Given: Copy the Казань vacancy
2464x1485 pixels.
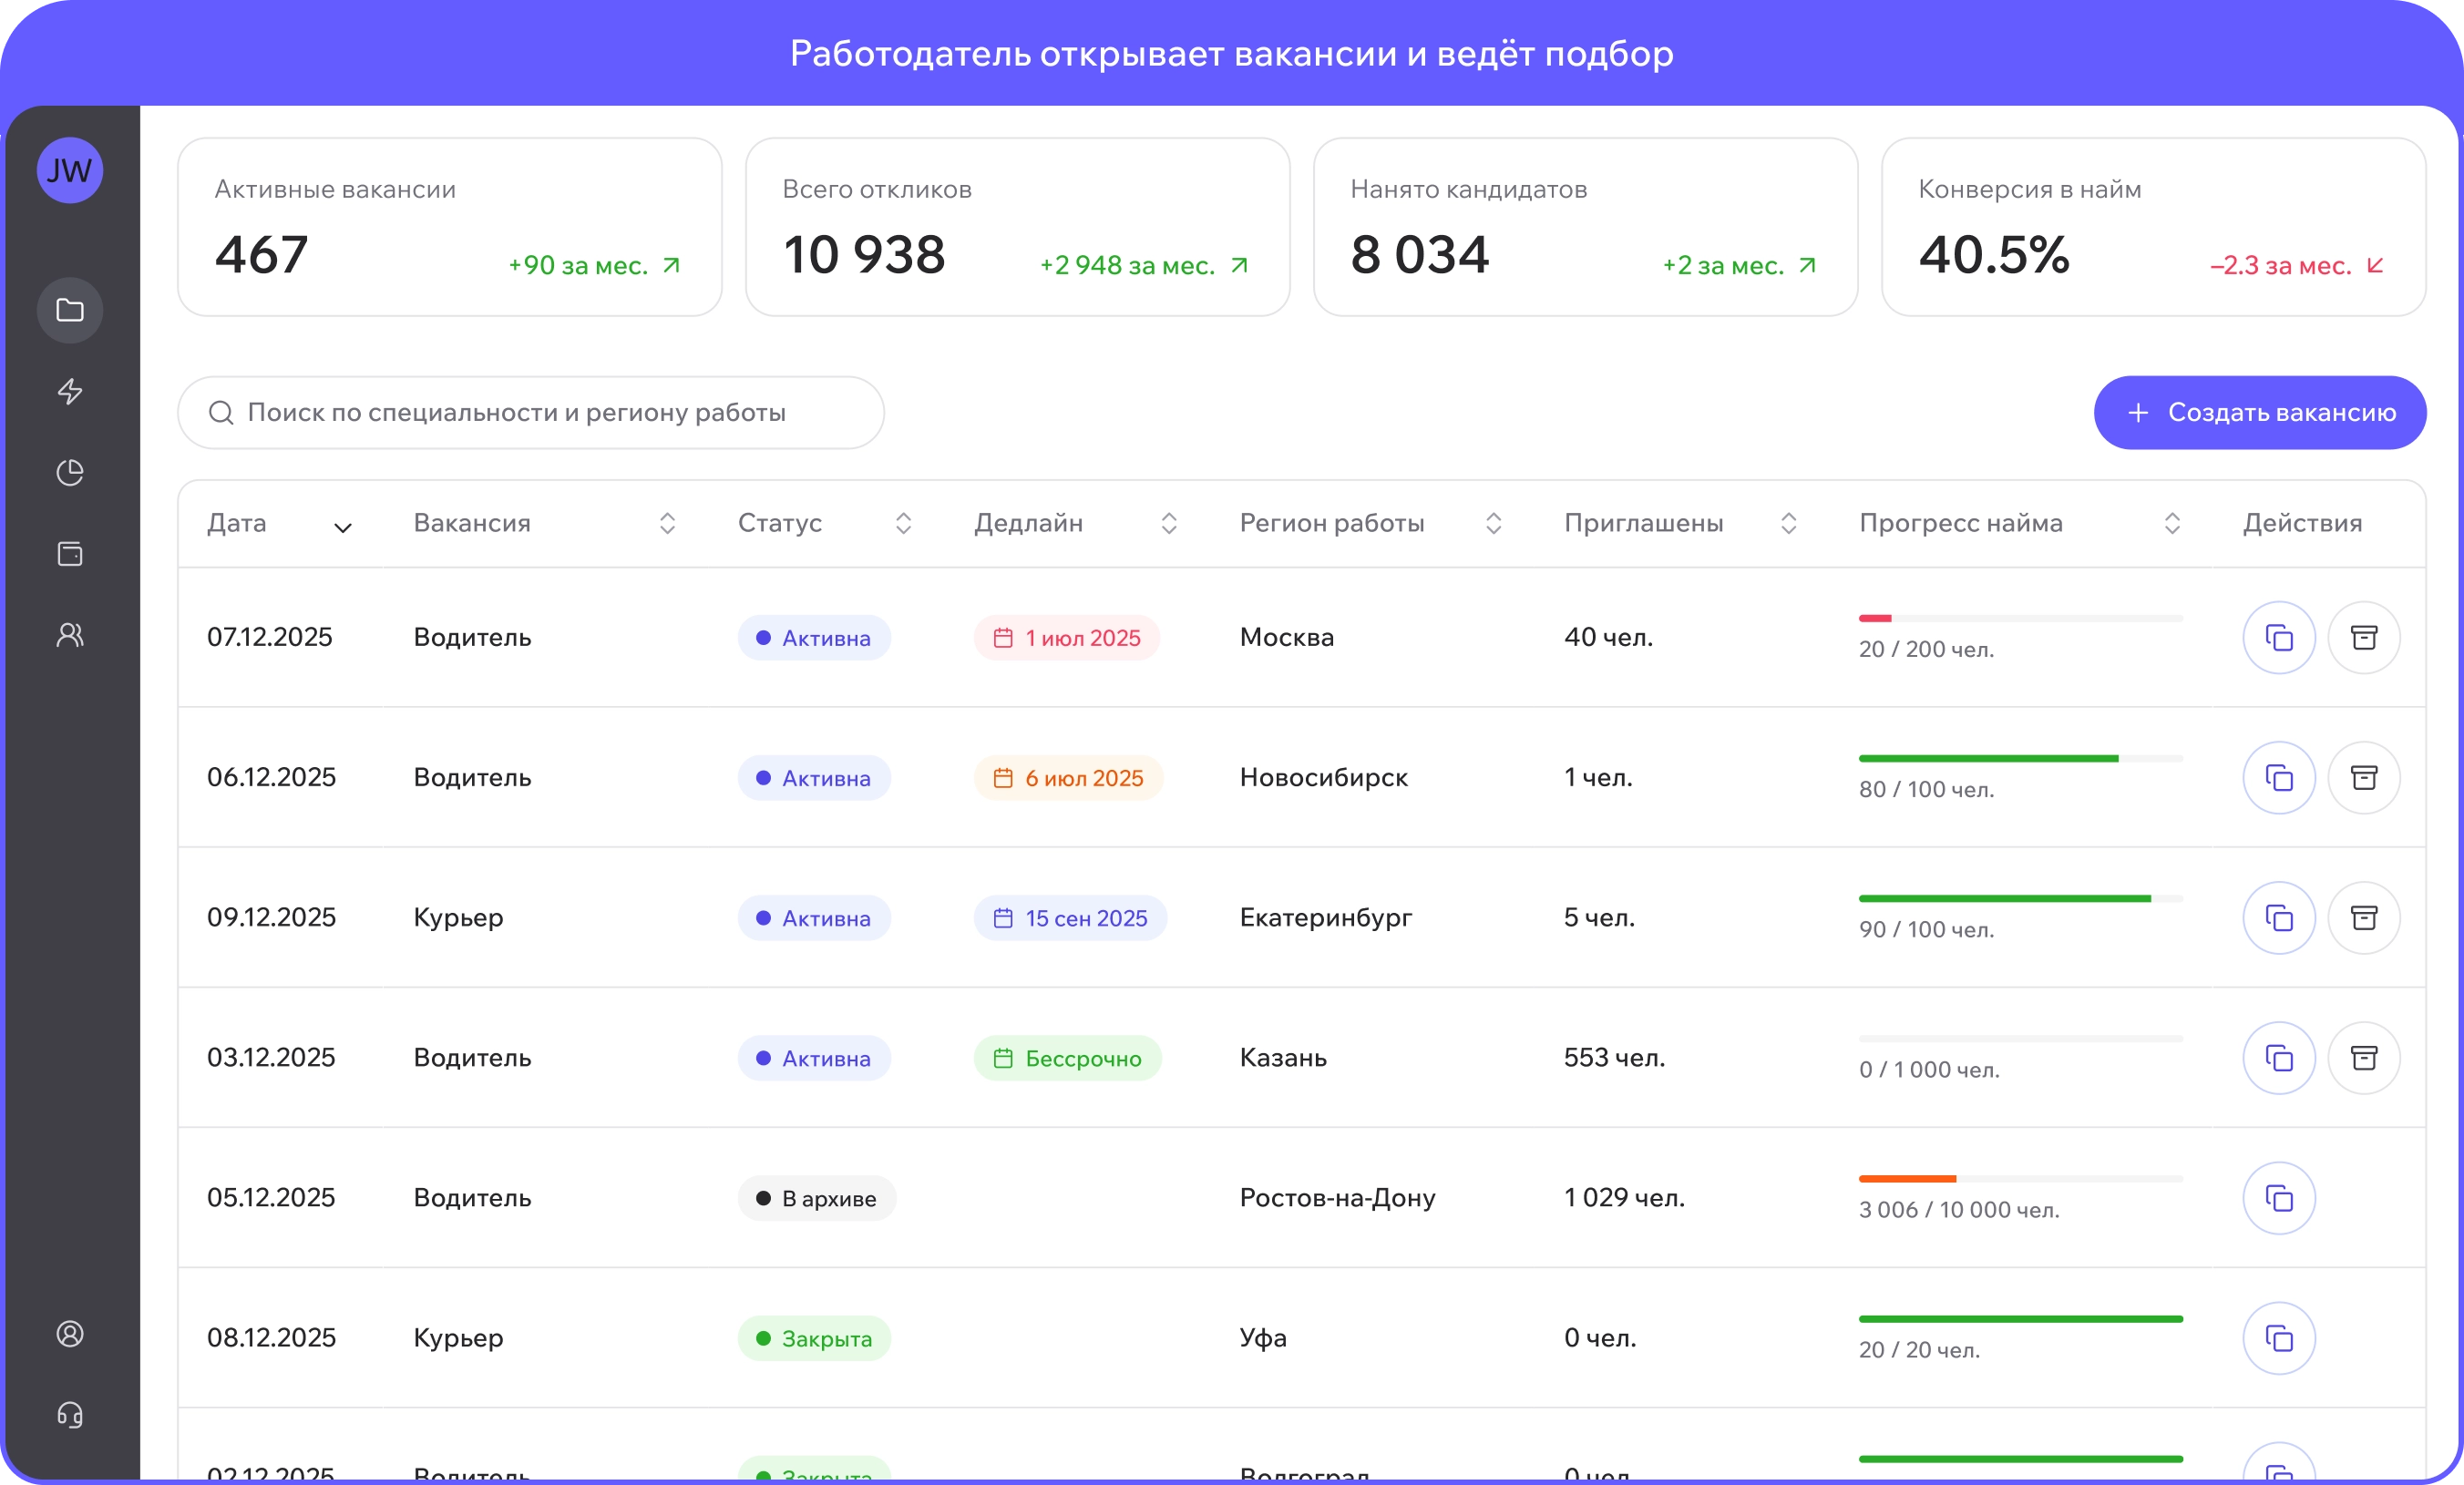Looking at the screenshot, I should click(x=2279, y=1057).
